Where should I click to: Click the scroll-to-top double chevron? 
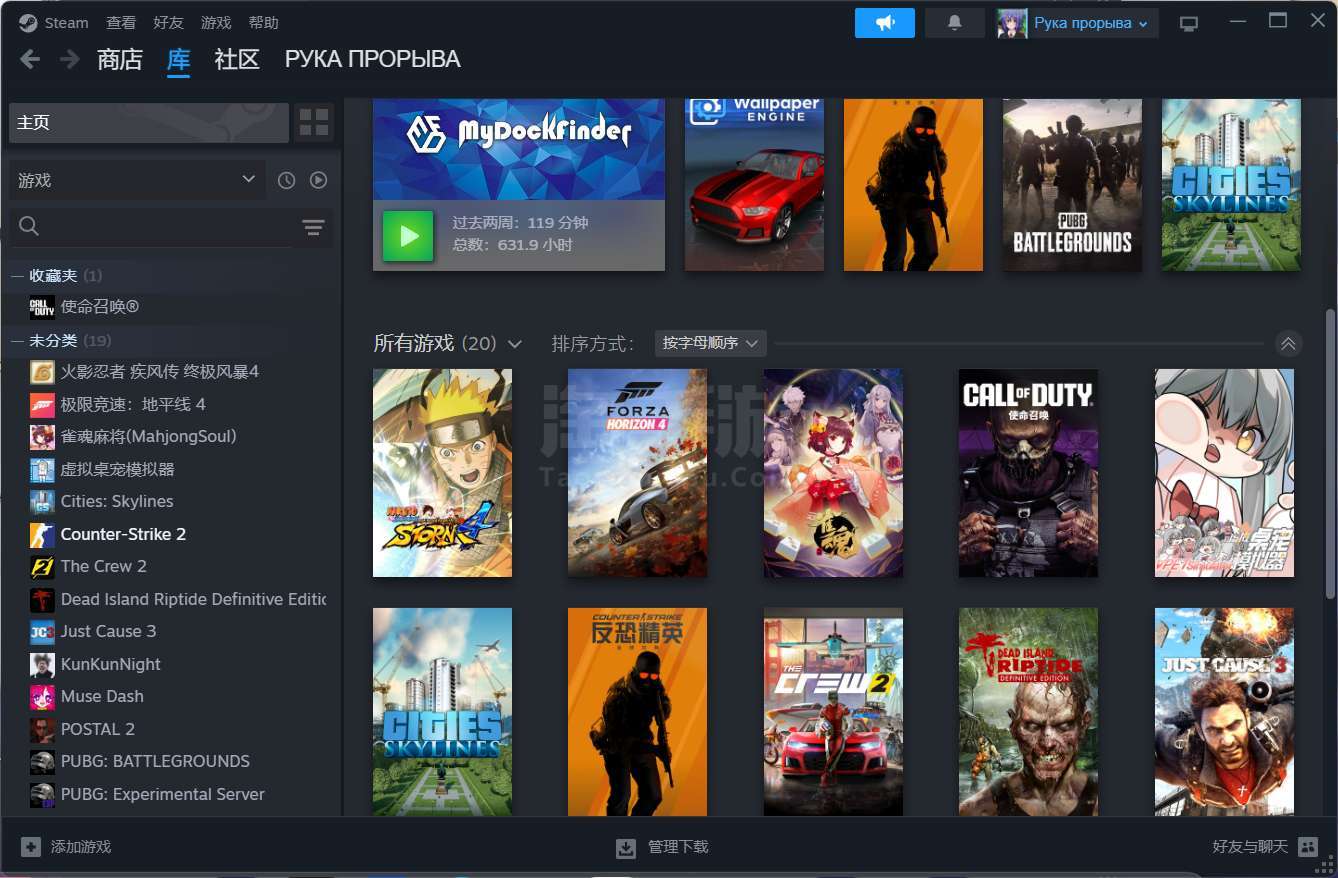[x=1288, y=344]
